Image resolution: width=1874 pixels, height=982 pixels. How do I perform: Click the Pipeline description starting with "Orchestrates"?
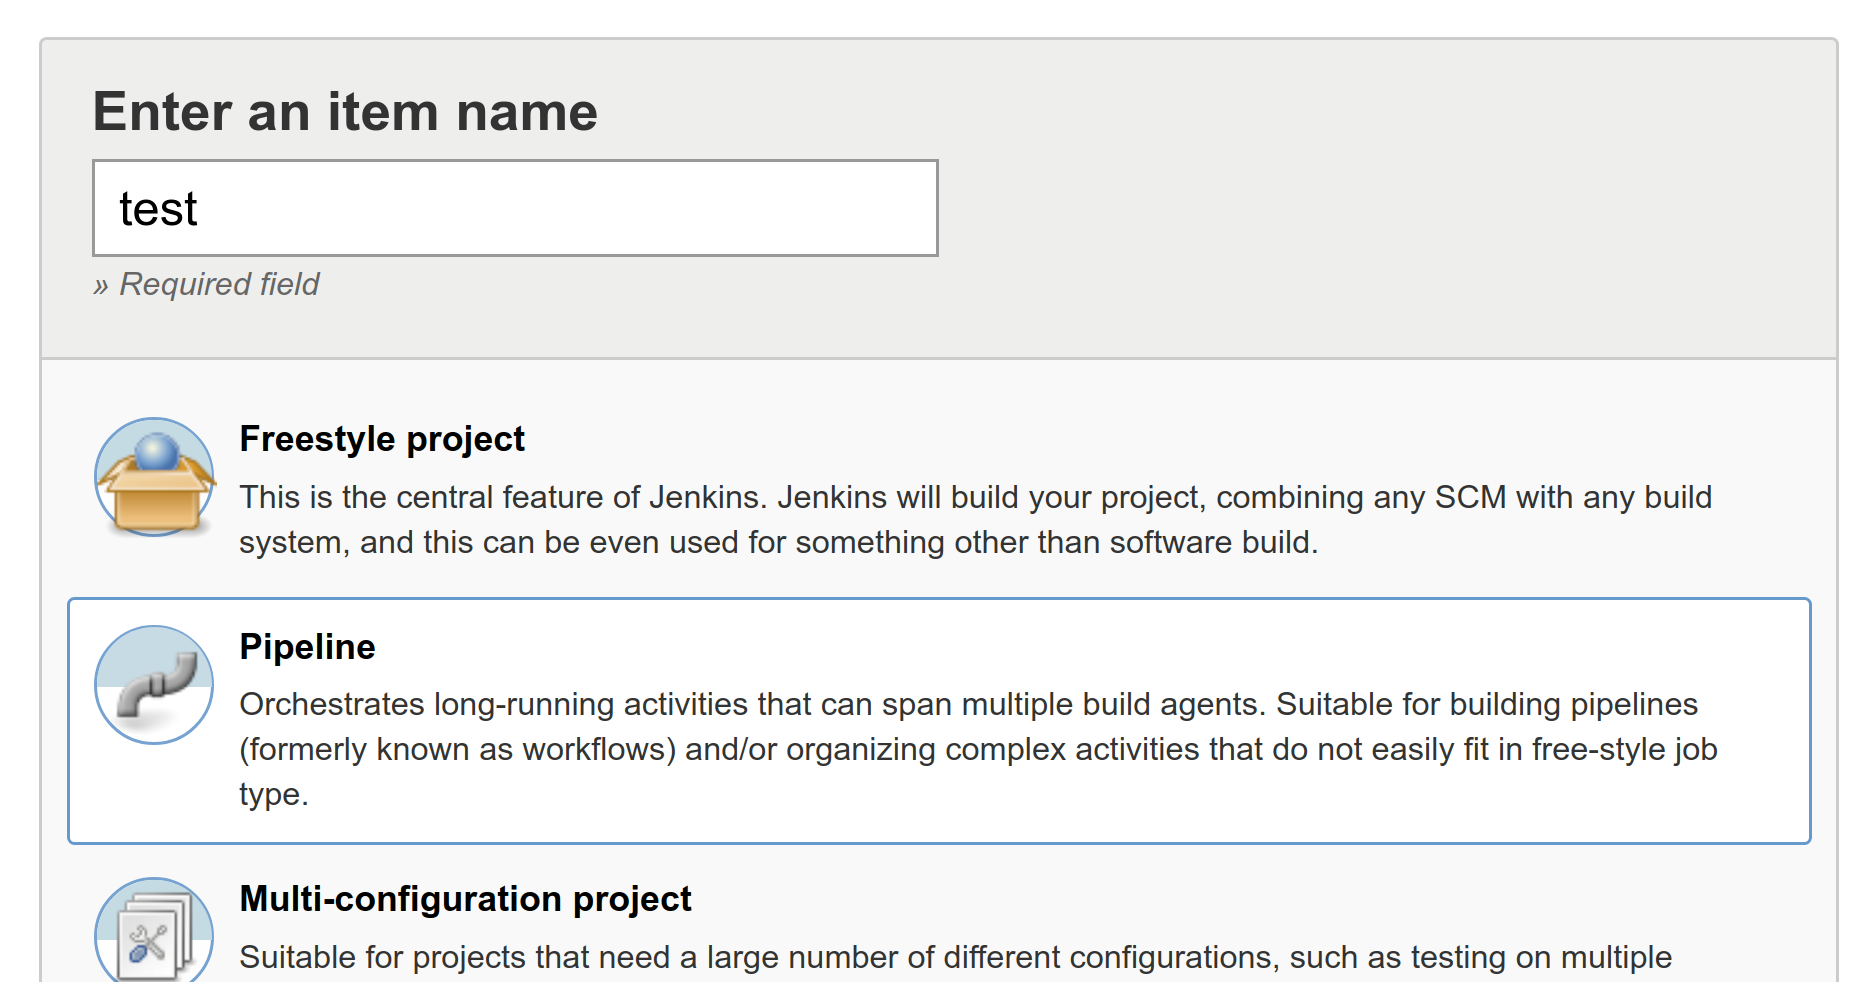[968, 704]
